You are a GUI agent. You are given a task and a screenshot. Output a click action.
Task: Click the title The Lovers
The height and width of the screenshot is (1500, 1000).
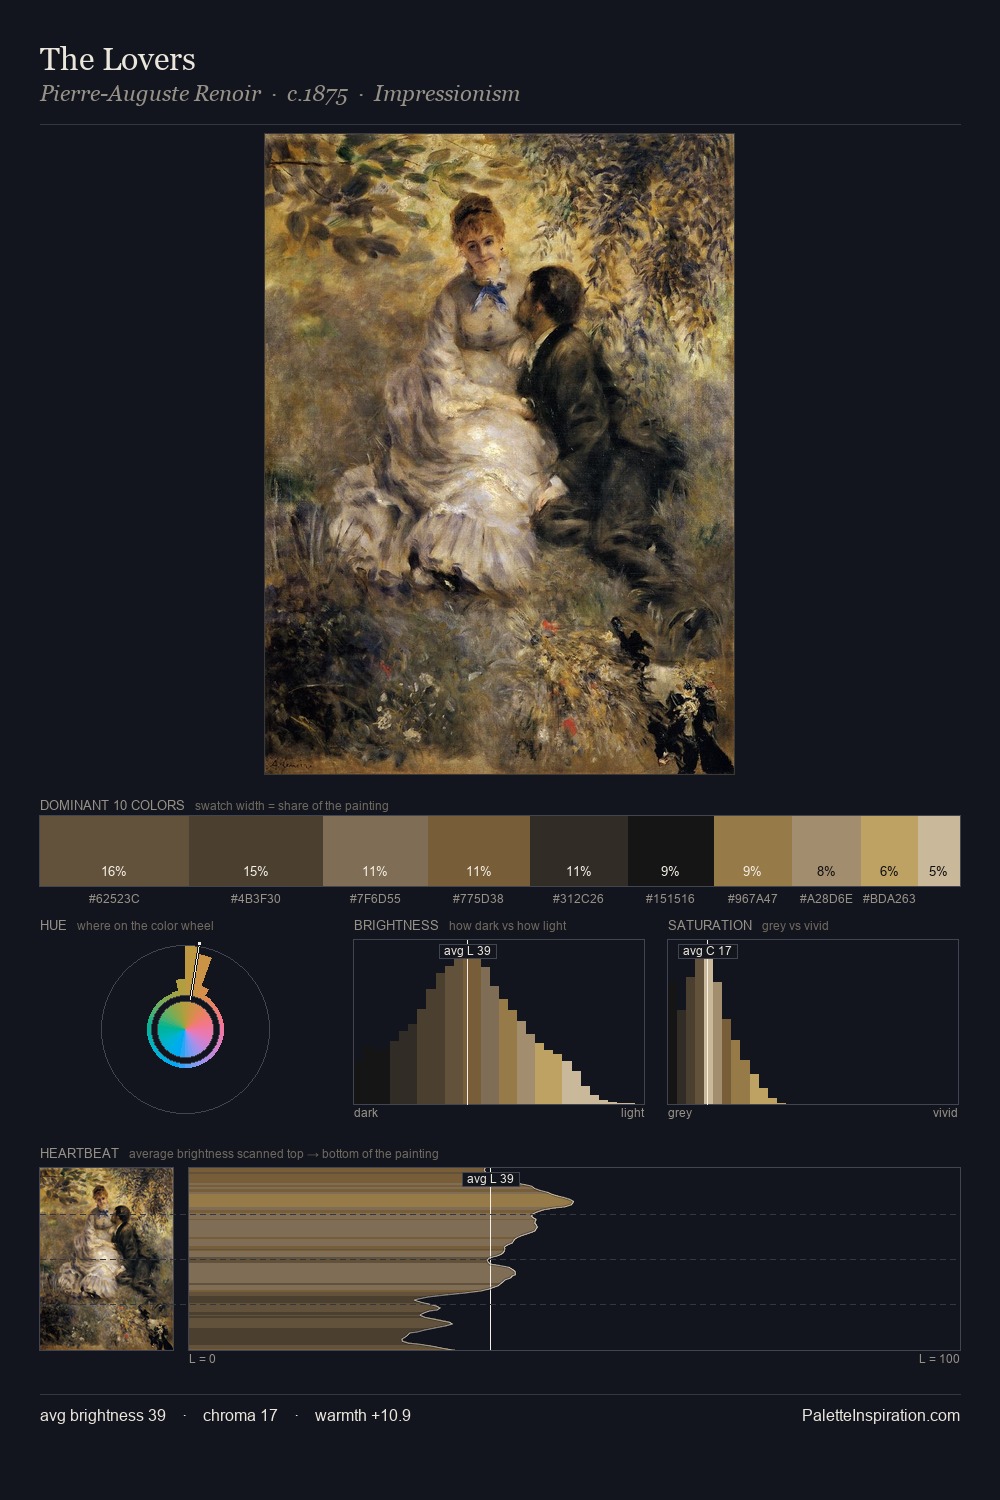[118, 59]
